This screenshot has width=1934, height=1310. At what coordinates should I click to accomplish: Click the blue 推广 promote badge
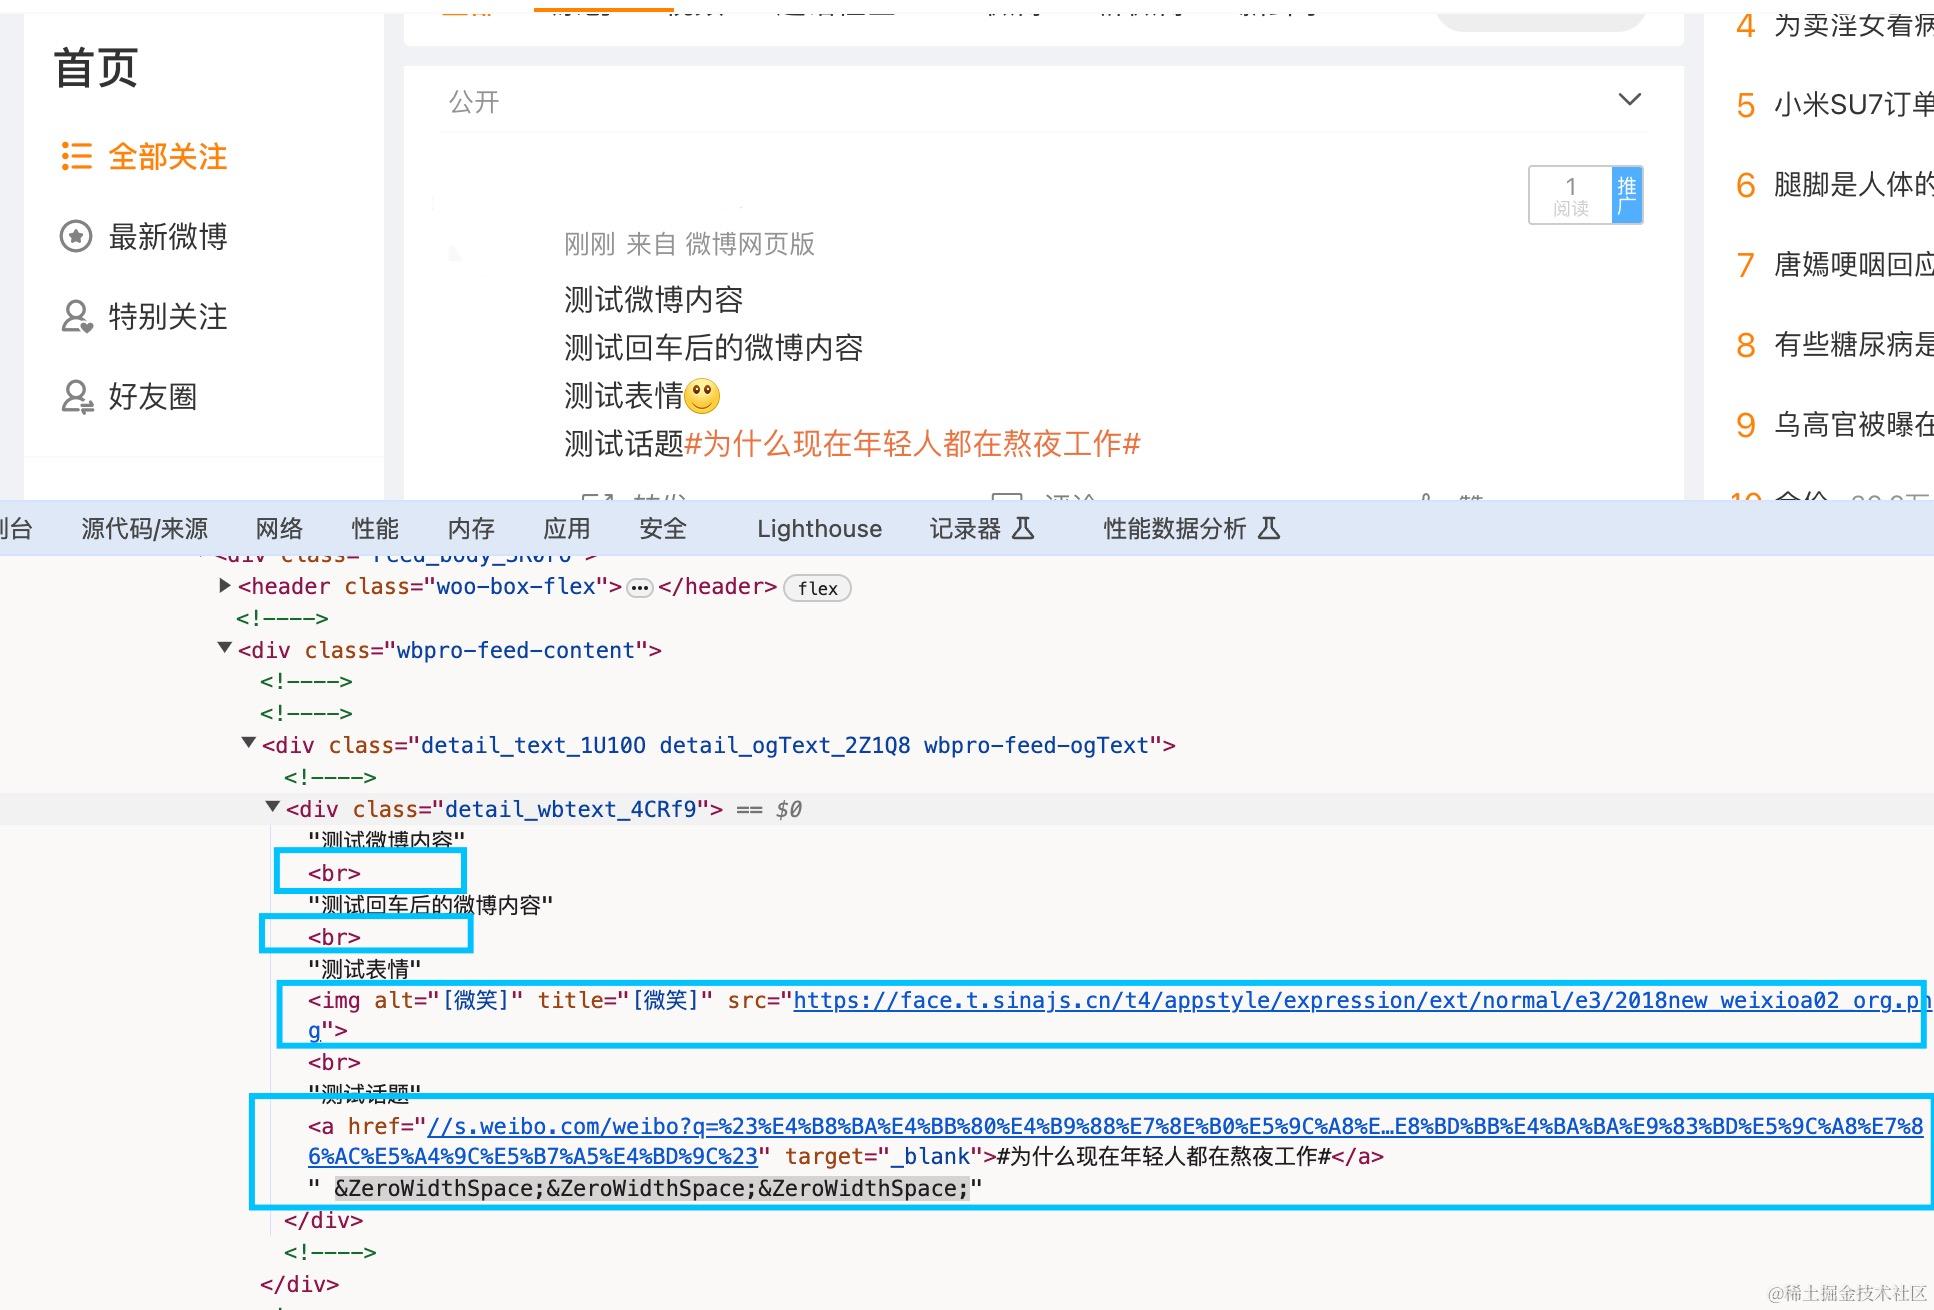pyautogui.click(x=1626, y=195)
